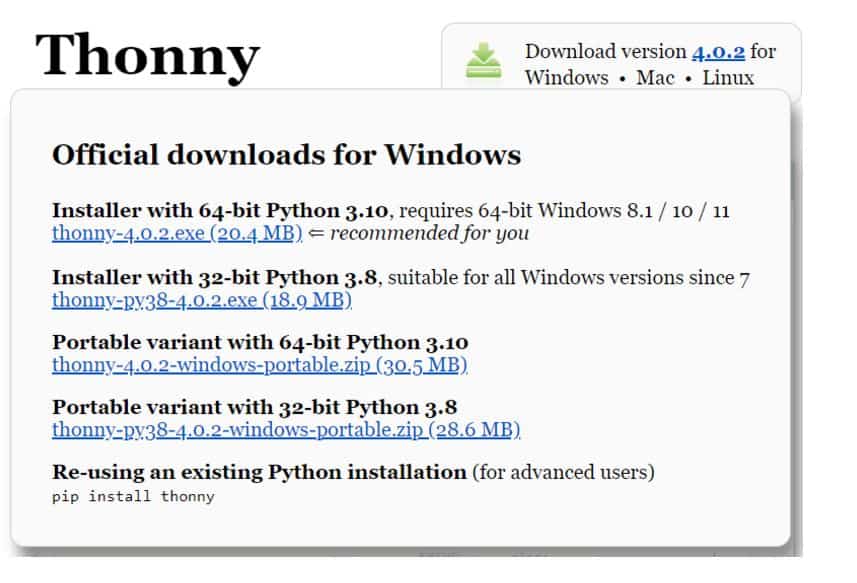Download thonny-4.0.2.exe (20.4 MB)
The height and width of the screenshot is (583, 857).
(177, 234)
